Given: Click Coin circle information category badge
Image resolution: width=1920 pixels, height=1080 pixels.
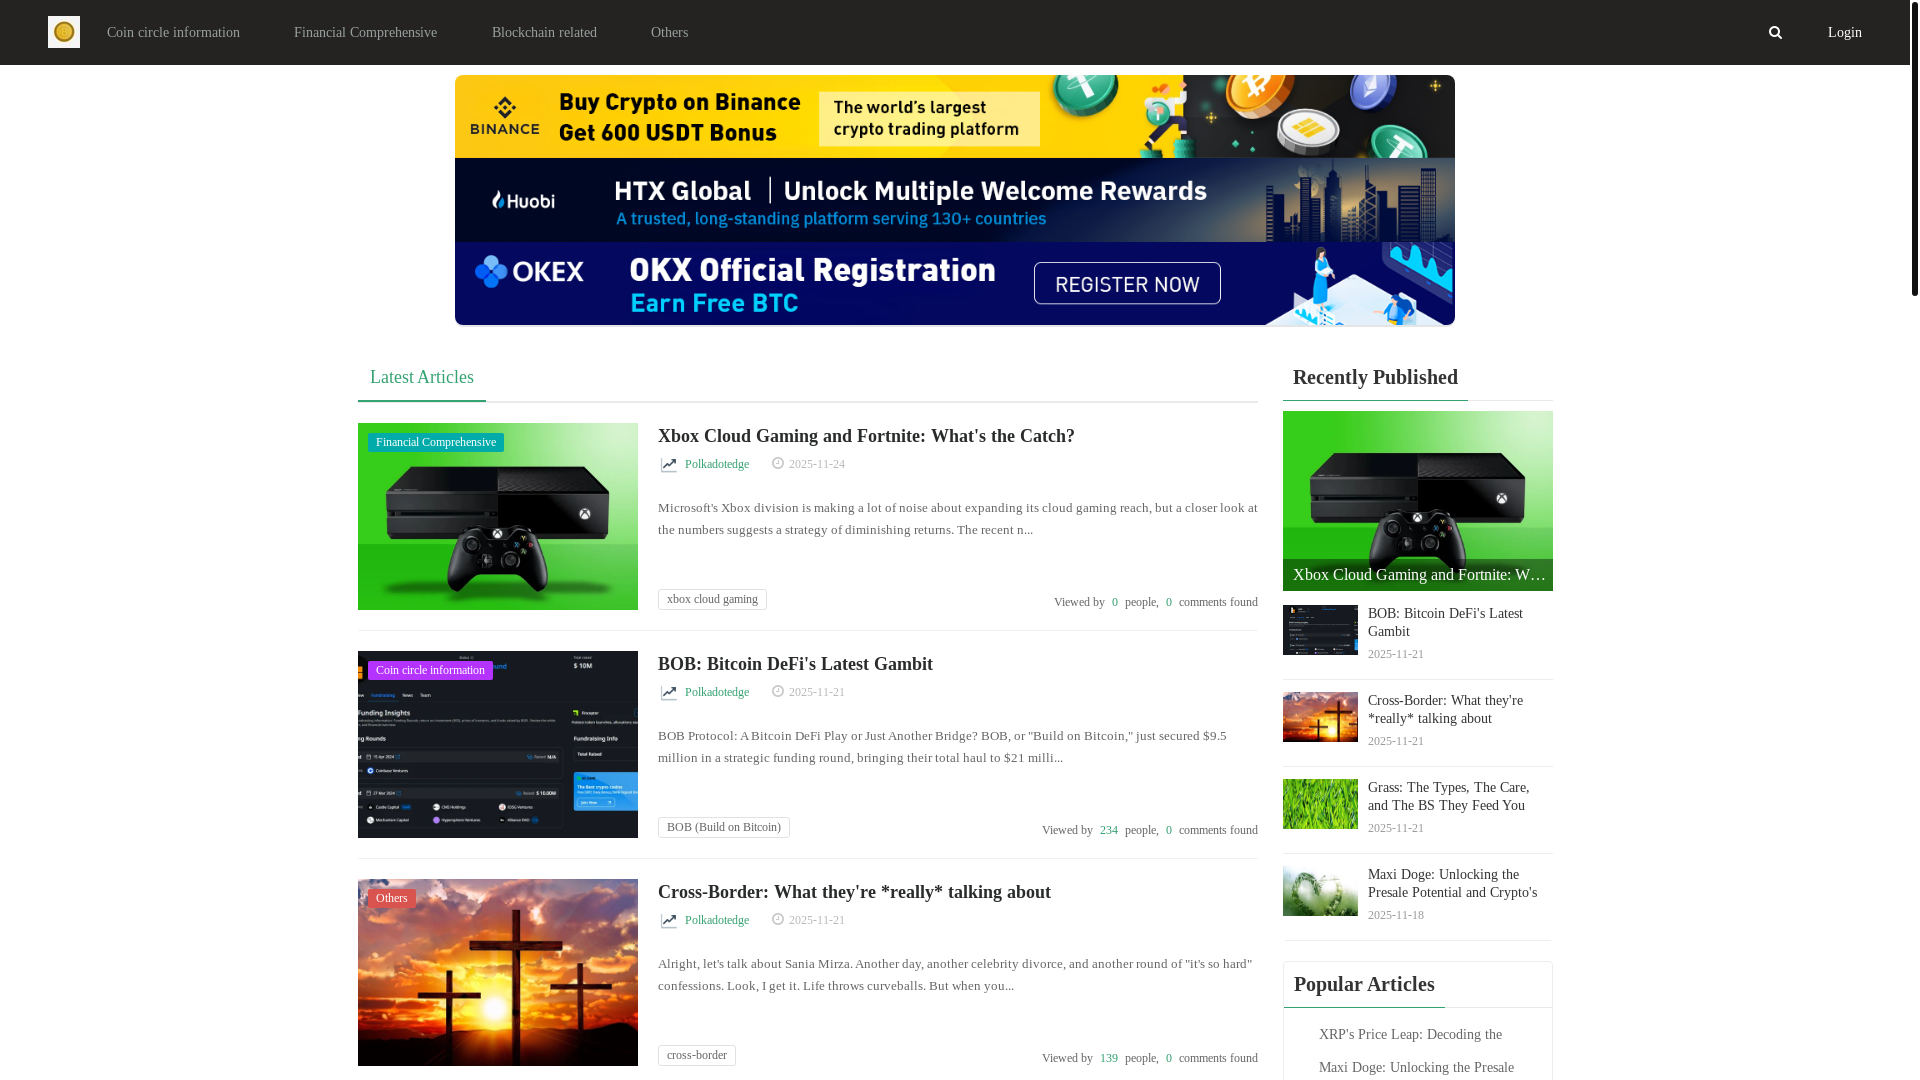Looking at the screenshot, I should coord(430,670).
